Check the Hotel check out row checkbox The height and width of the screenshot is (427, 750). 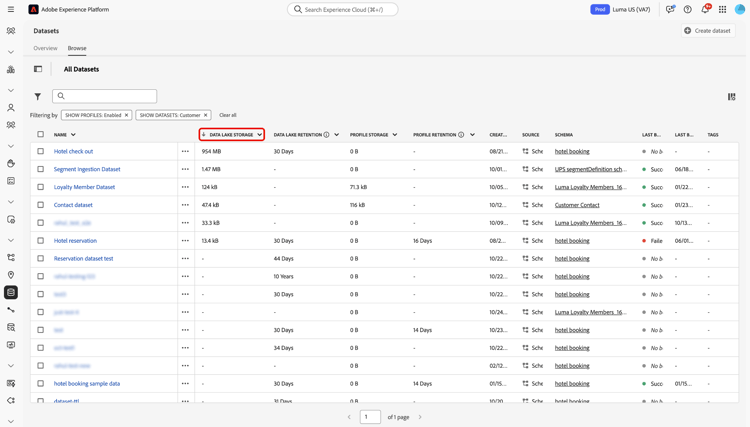[41, 151]
